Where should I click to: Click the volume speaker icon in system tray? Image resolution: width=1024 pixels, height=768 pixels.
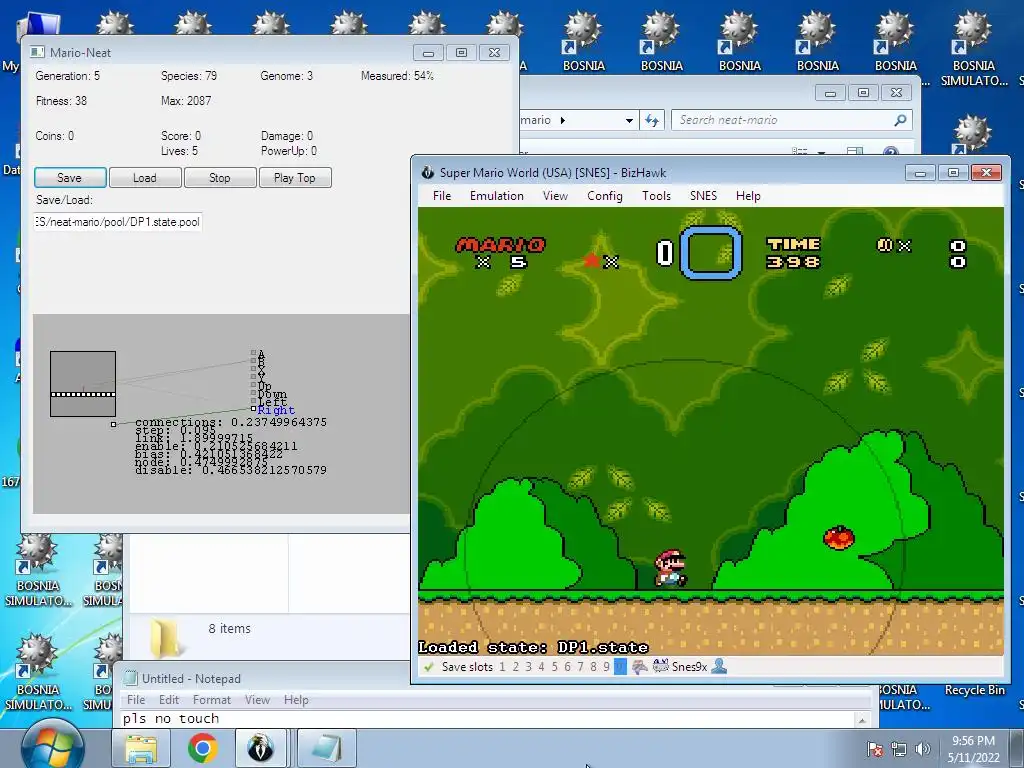pyautogui.click(x=923, y=749)
